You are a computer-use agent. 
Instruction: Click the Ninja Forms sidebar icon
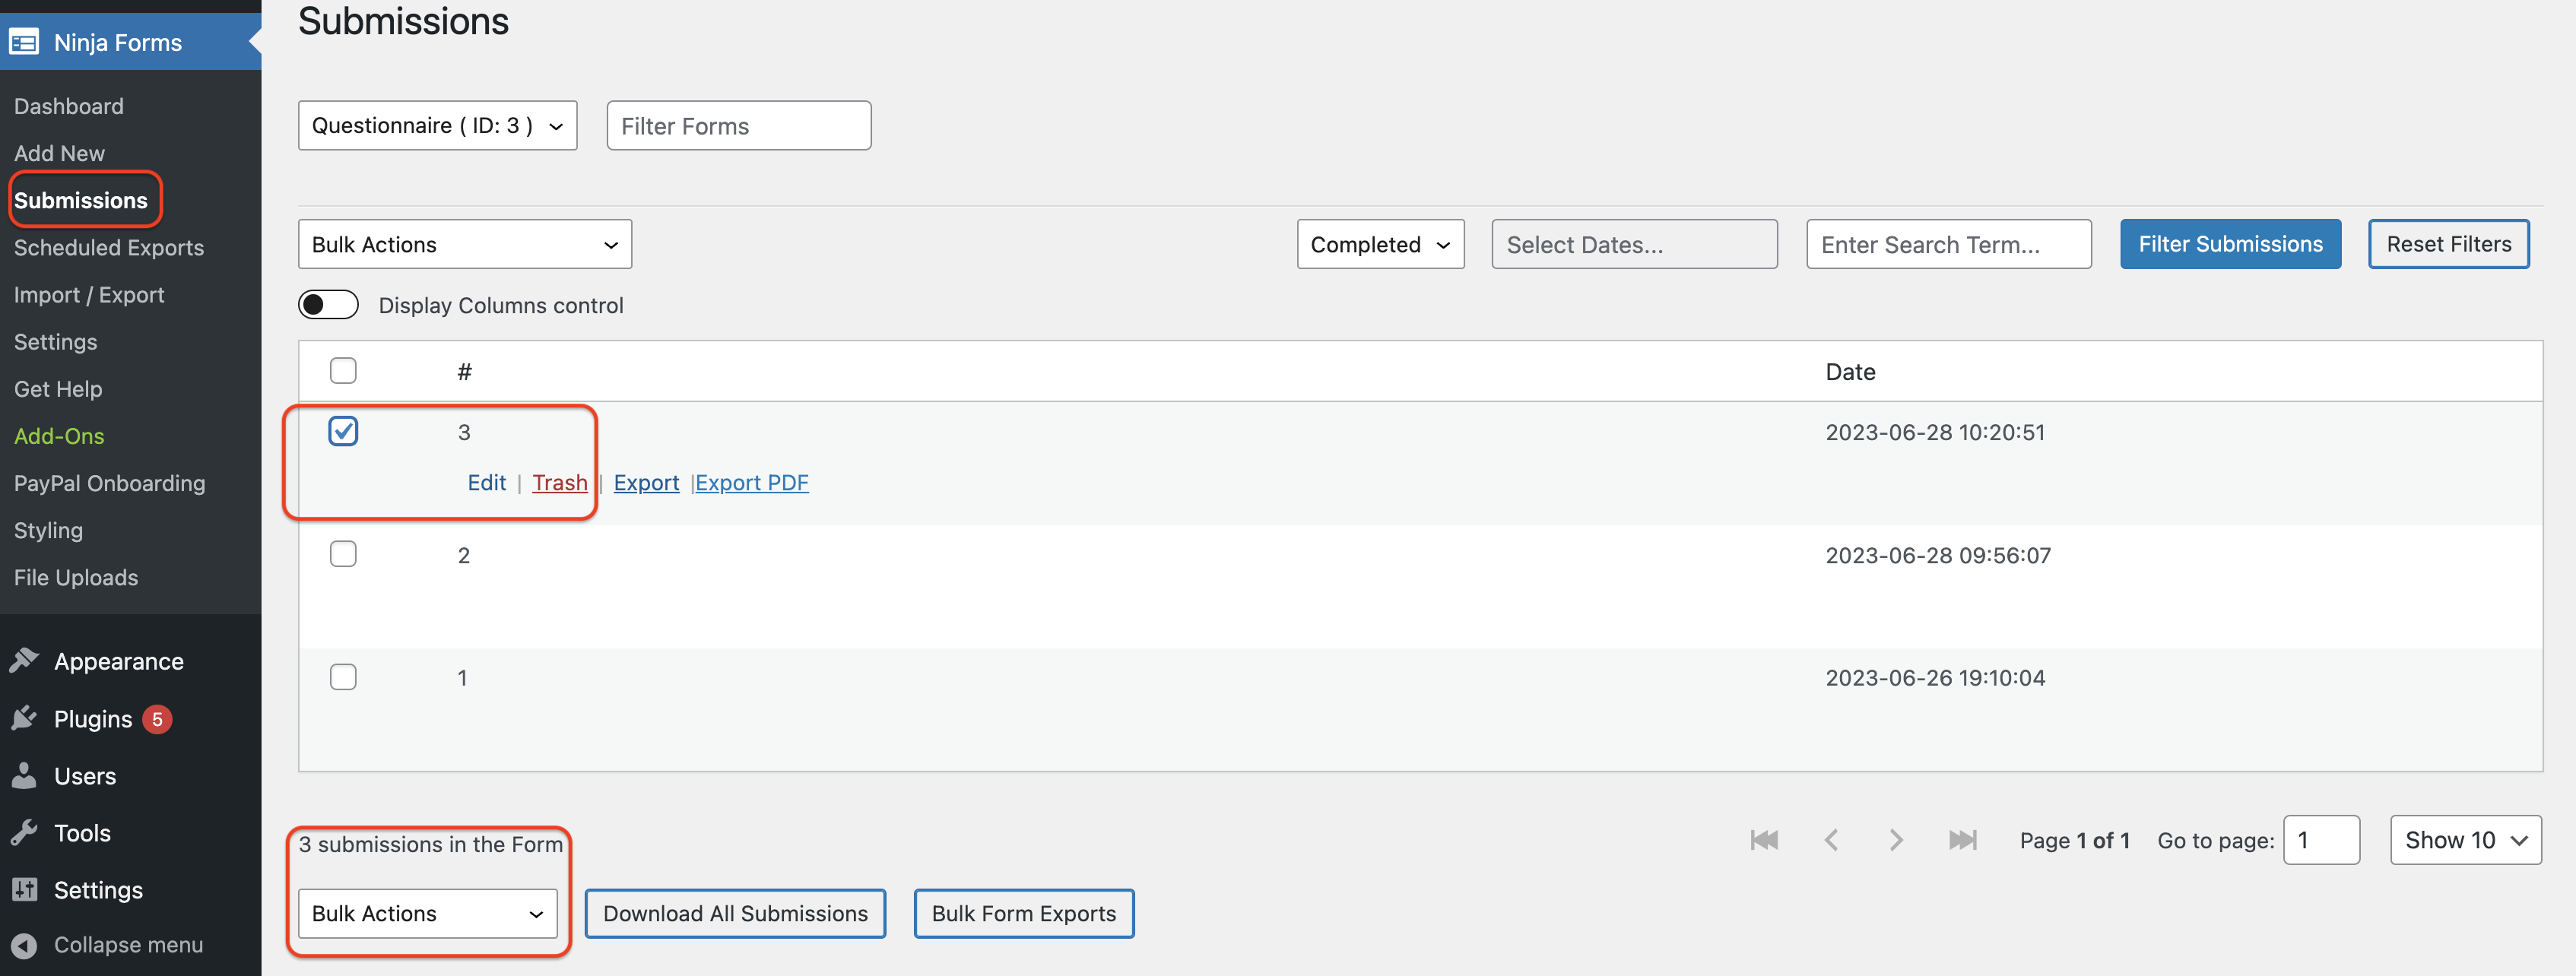[x=24, y=42]
